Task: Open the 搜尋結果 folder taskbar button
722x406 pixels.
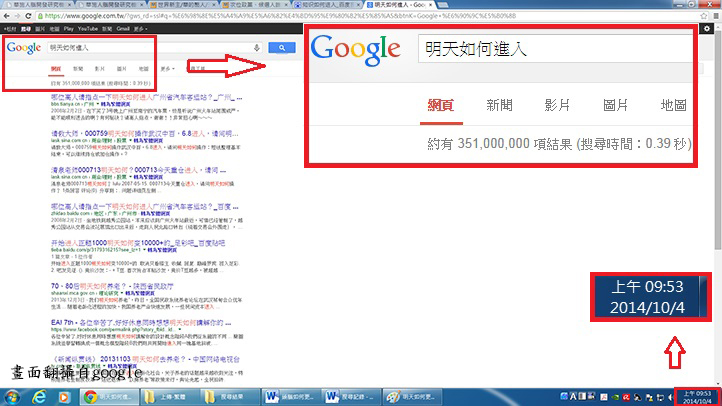Action: (x=230, y=397)
